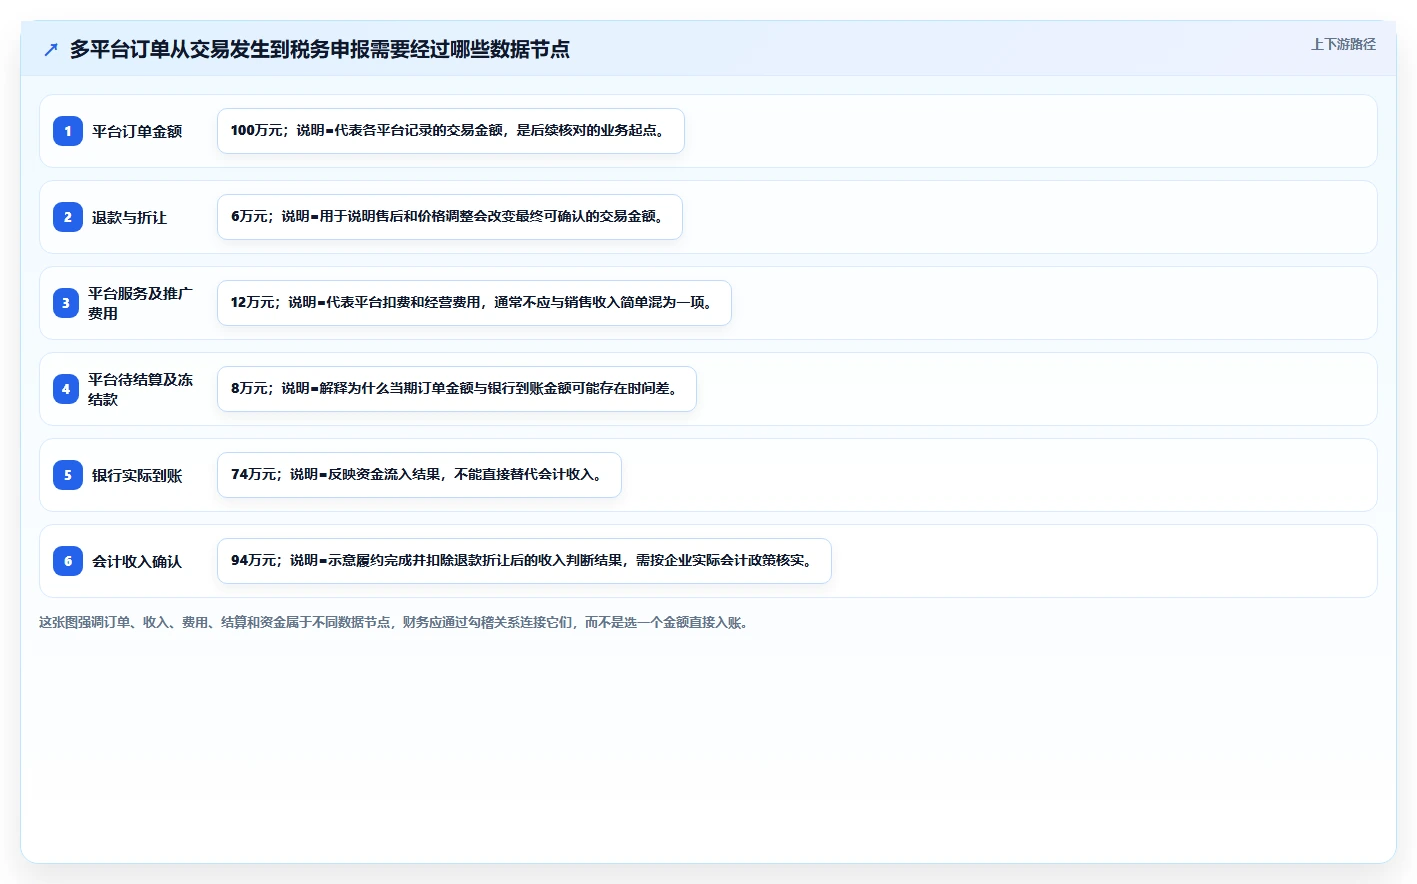Click the step 1 number badge
Image resolution: width=1417 pixels, height=884 pixels.
point(68,131)
